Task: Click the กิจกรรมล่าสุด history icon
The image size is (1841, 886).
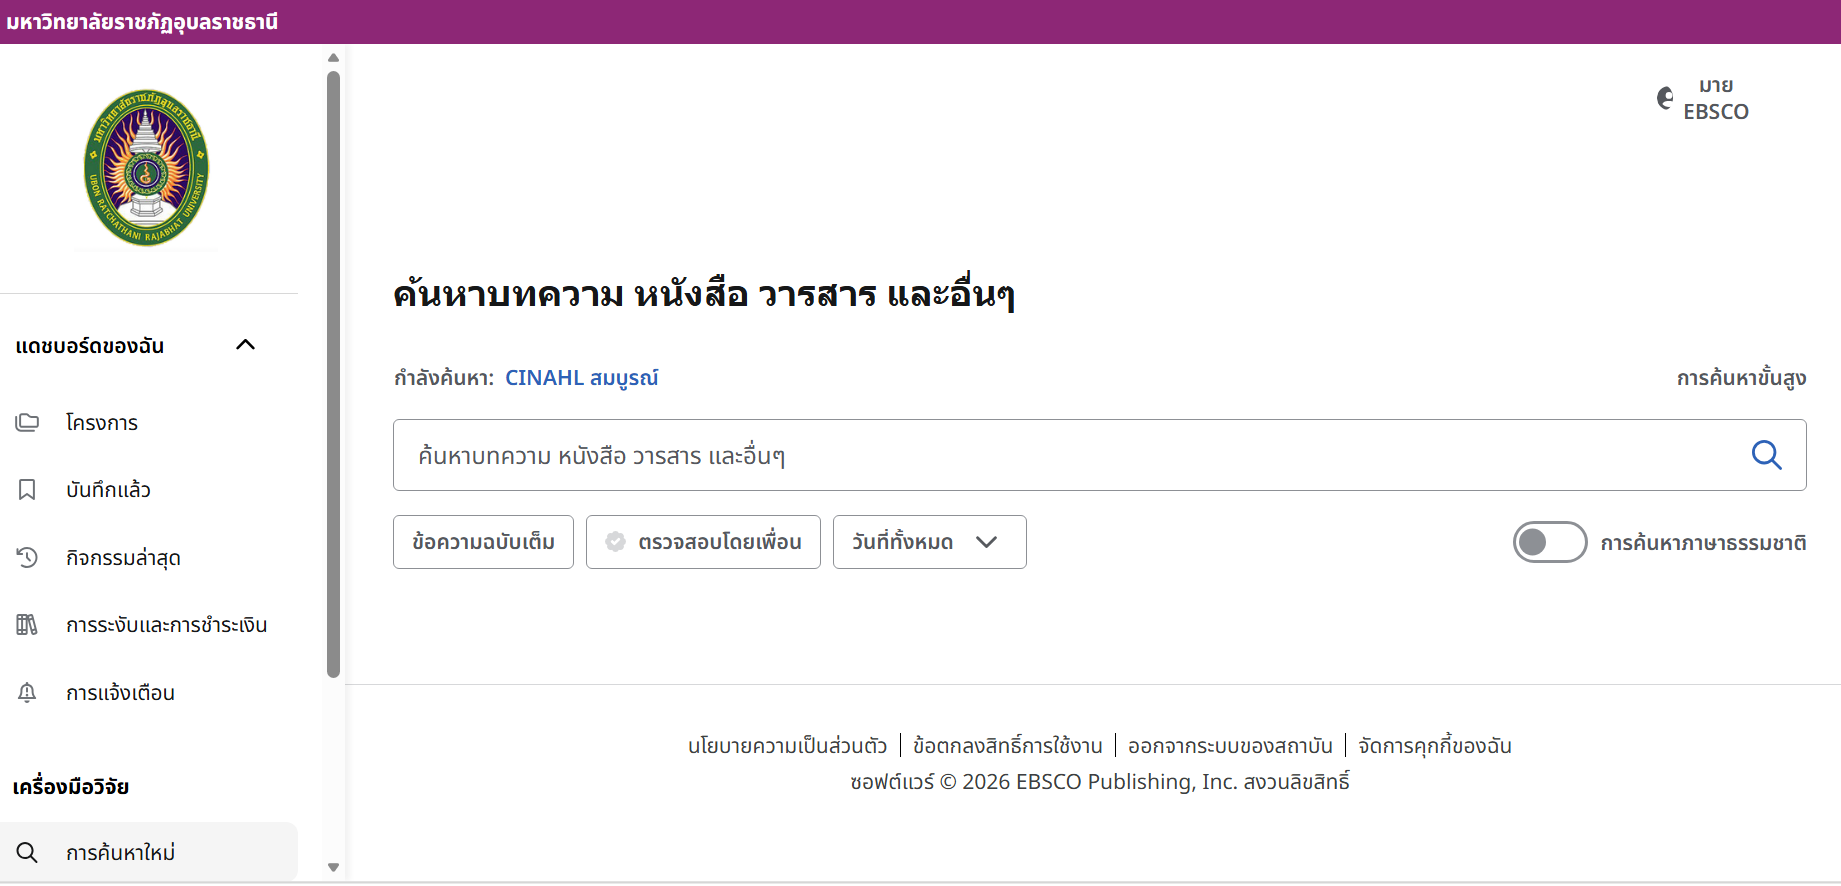Action: [x=27, y=557]
